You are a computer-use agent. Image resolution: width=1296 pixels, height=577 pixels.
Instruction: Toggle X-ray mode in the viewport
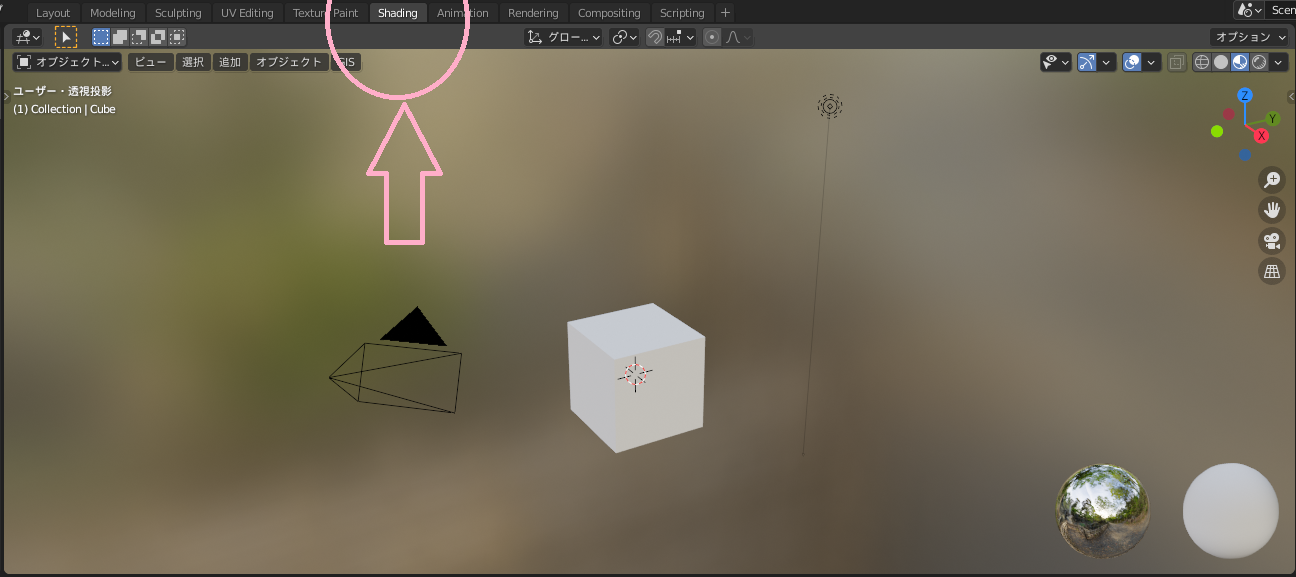[x=1176, y=62]
